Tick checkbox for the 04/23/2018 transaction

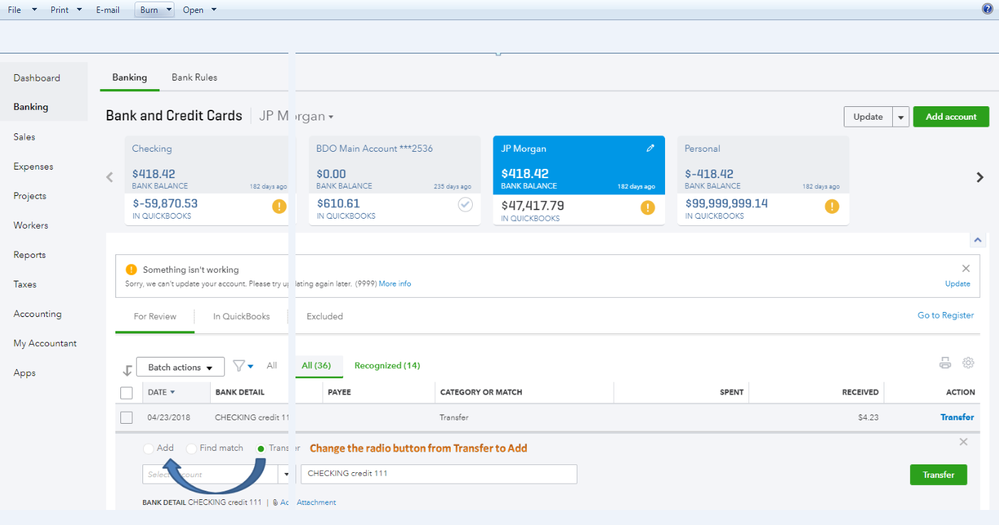(126, 417)
